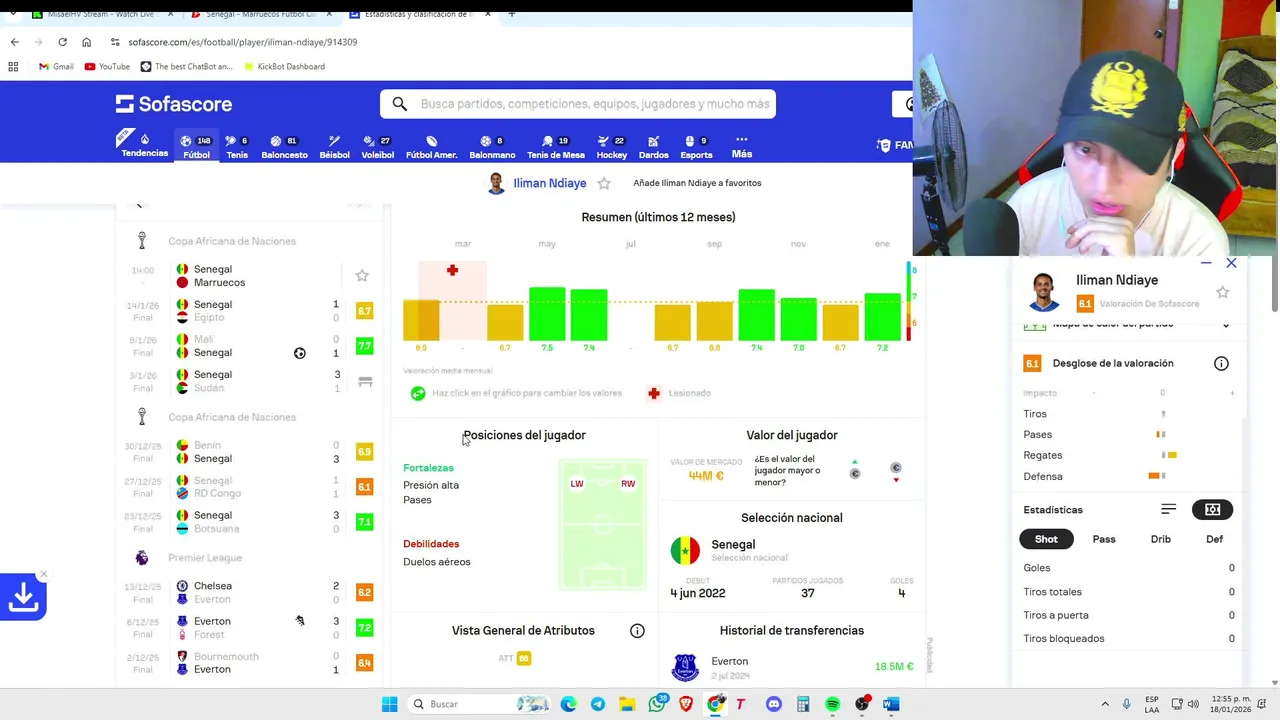Toggle favorite star for Senegal–Marruecos match
This screenshot has height=720, width=1280.
362,275
